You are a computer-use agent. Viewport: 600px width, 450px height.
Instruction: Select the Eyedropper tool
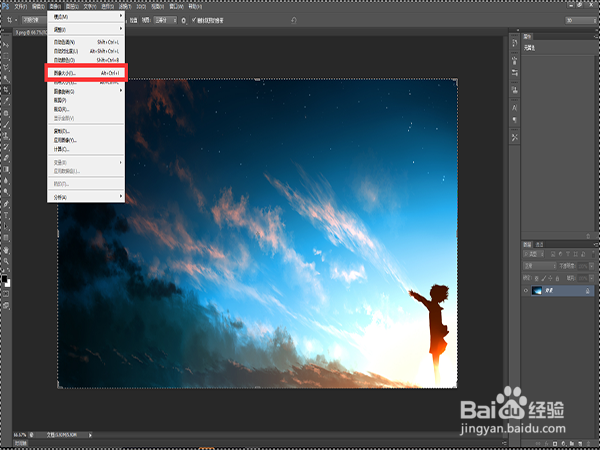pyautogui.click(x=6, y=102)
